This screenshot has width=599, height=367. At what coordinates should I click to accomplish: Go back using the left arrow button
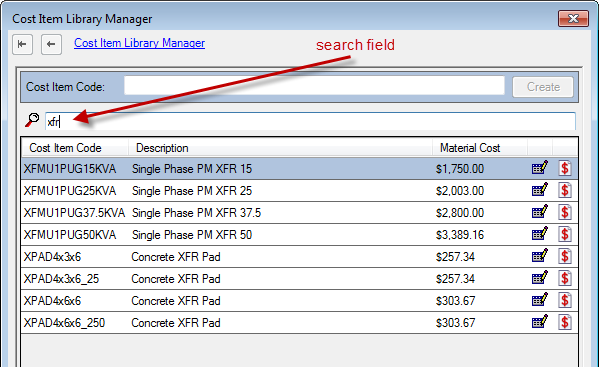51,44
